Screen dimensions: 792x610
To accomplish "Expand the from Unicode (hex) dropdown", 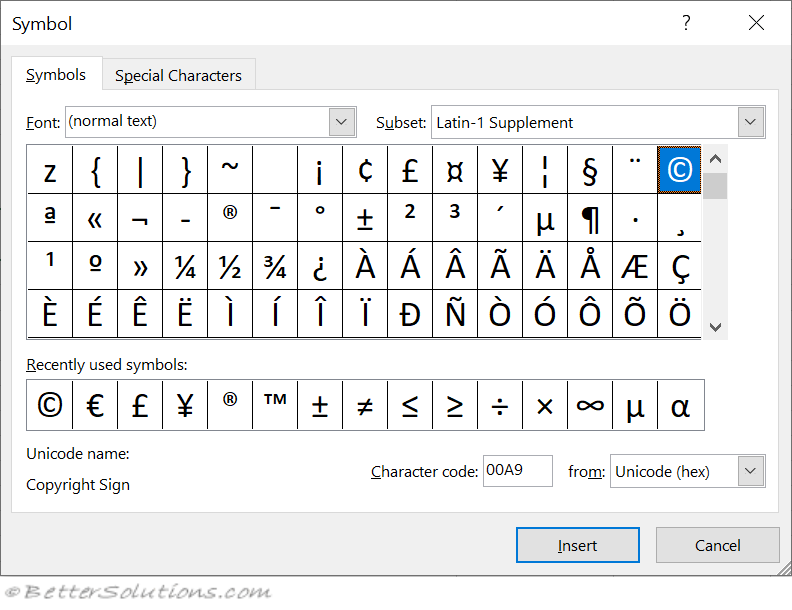I will click(x=751, y=471).
